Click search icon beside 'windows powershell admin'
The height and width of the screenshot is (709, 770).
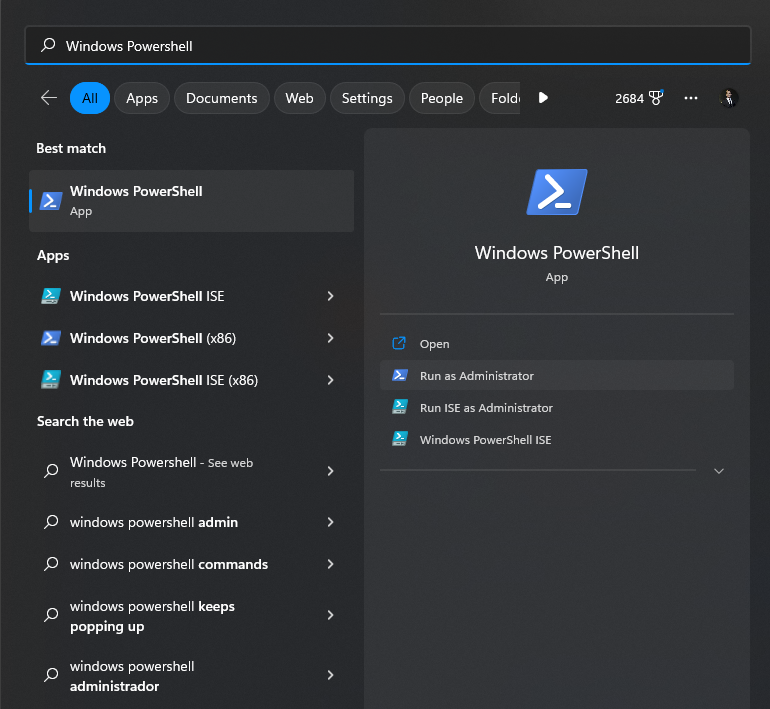tap(51, 521)
